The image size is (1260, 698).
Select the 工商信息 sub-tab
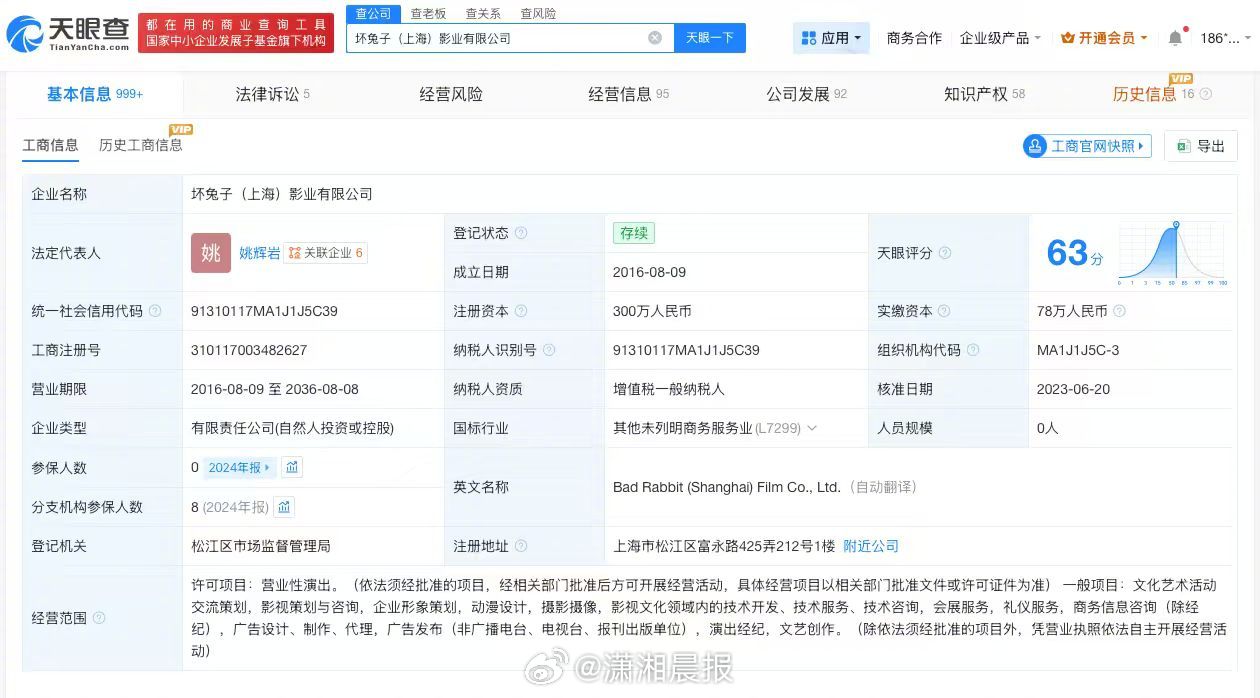click(x=50, y=145)
